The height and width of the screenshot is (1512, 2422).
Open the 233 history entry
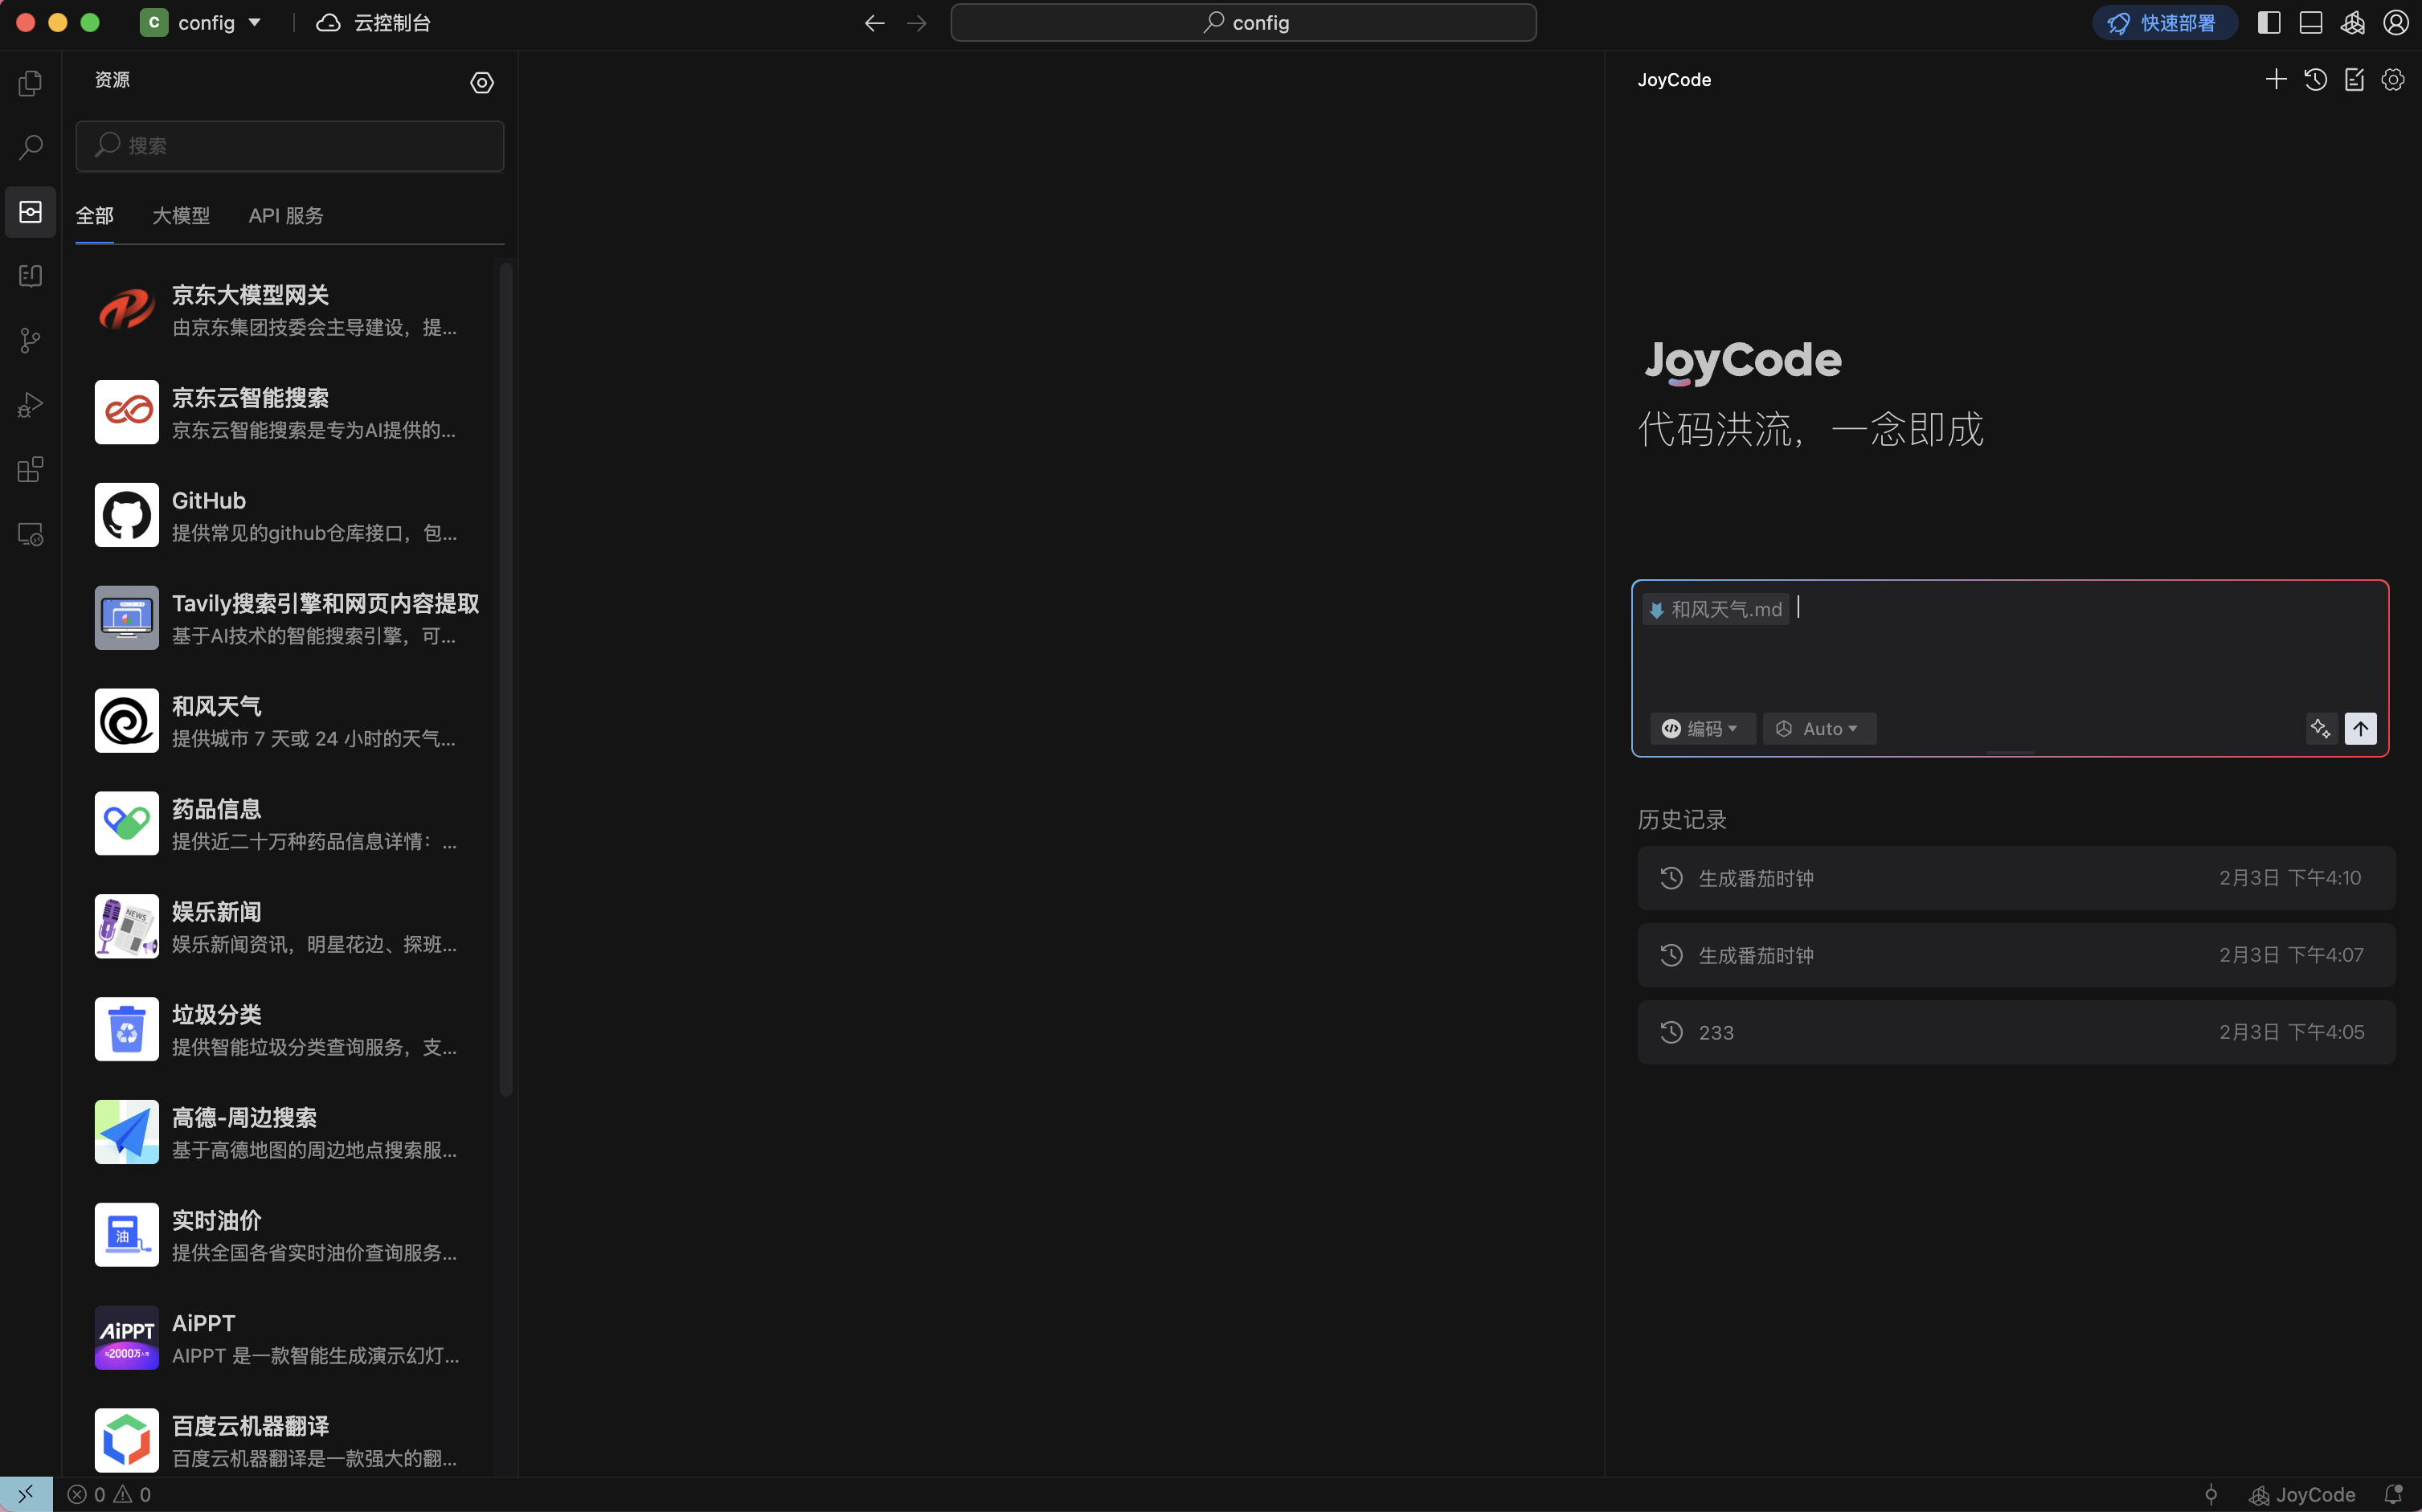pos(2016,1033)
